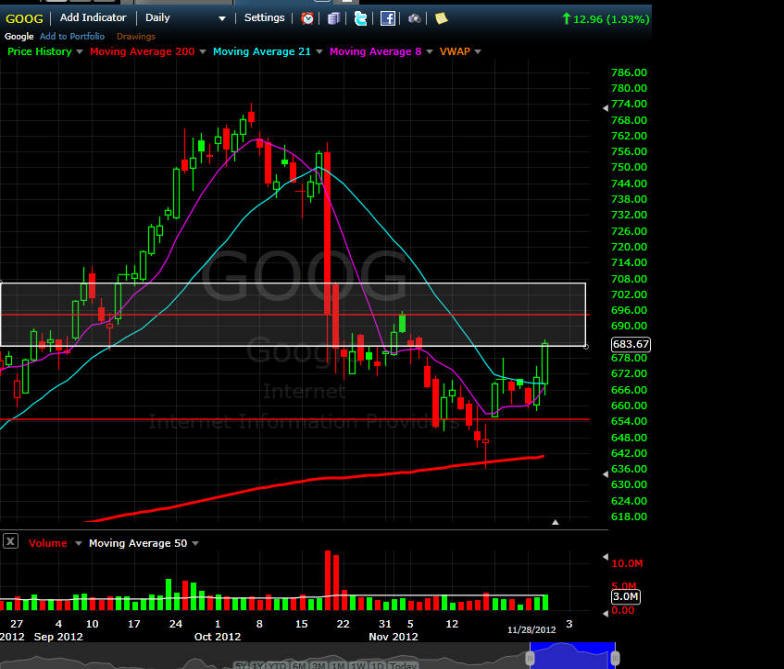Click the camera snapshot icon

point(414,18)
